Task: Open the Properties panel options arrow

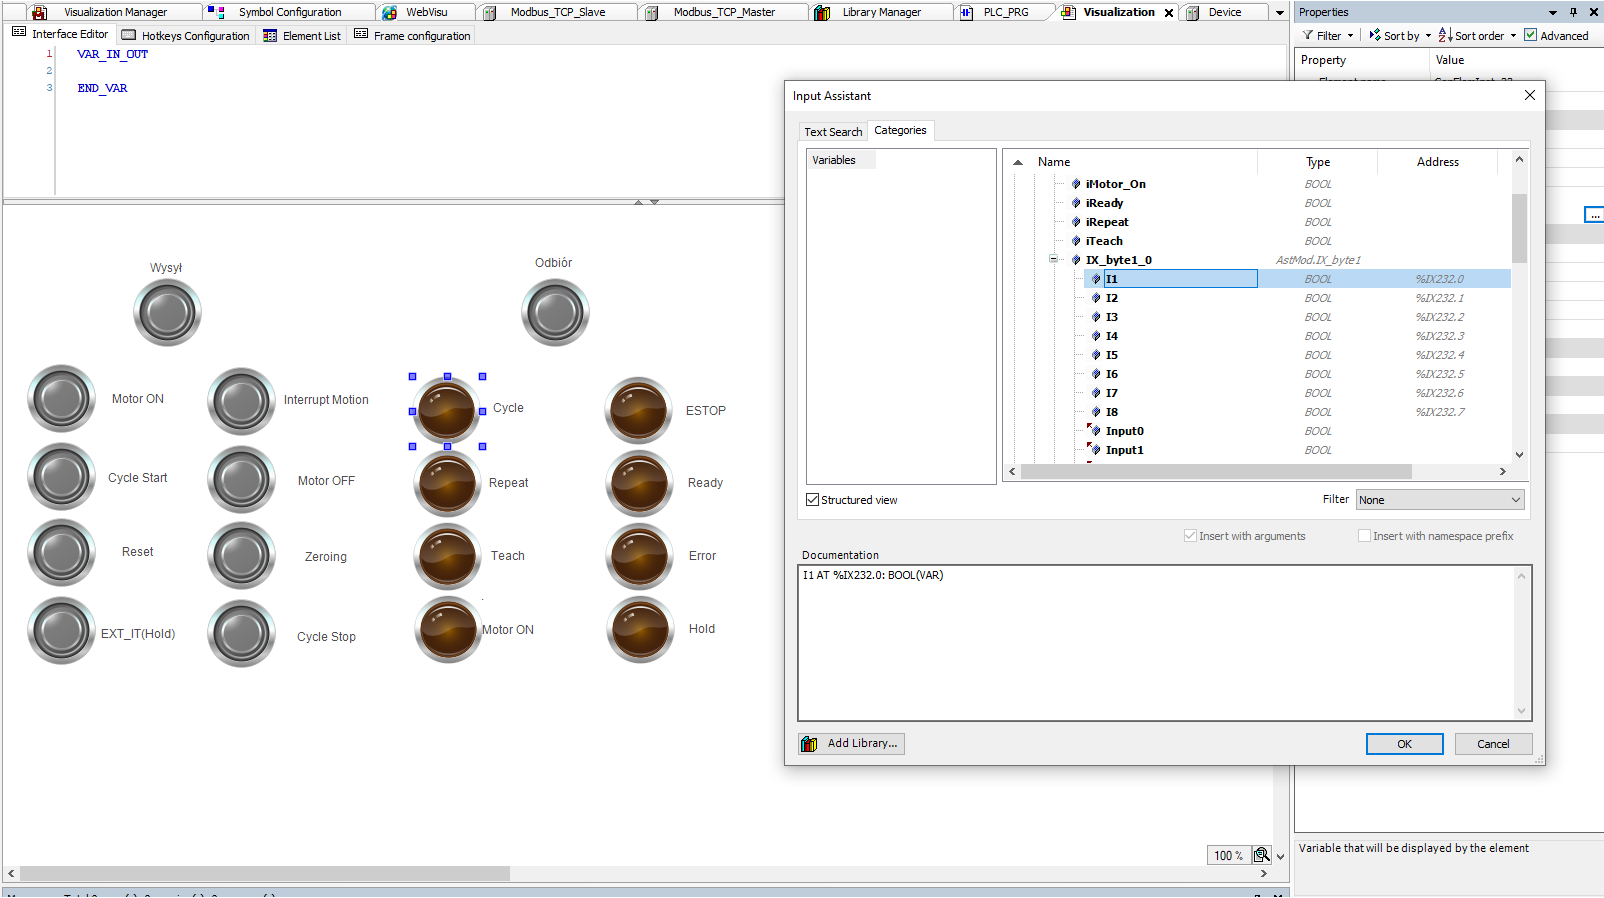Action: [x=1553, y=13]
